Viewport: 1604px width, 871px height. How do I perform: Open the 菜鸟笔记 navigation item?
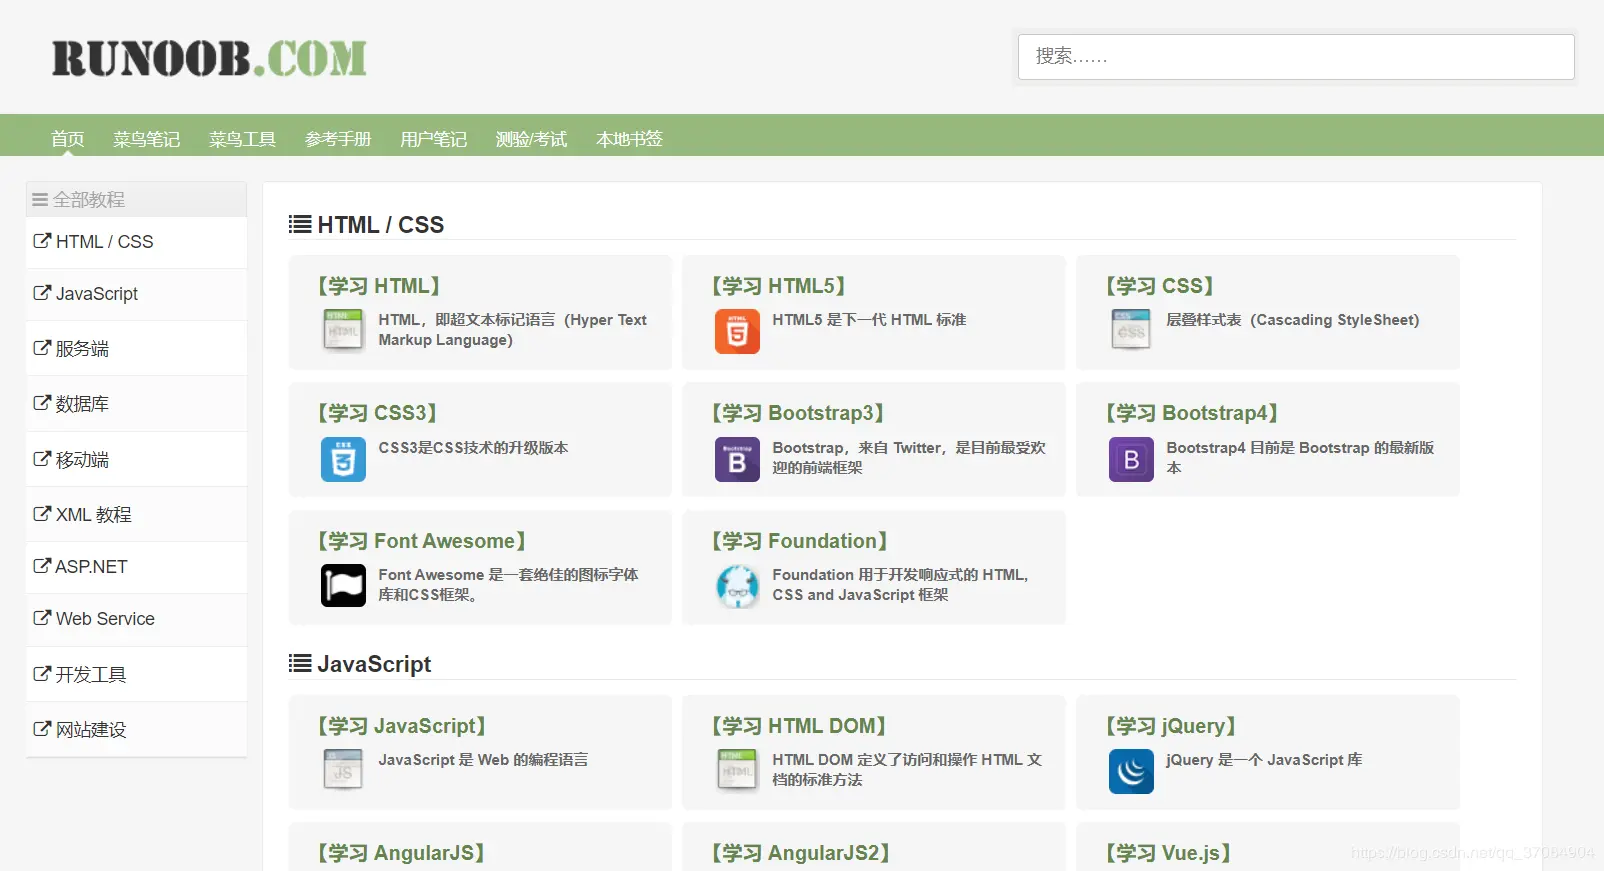pyautogui.click(x=146, y=139)
